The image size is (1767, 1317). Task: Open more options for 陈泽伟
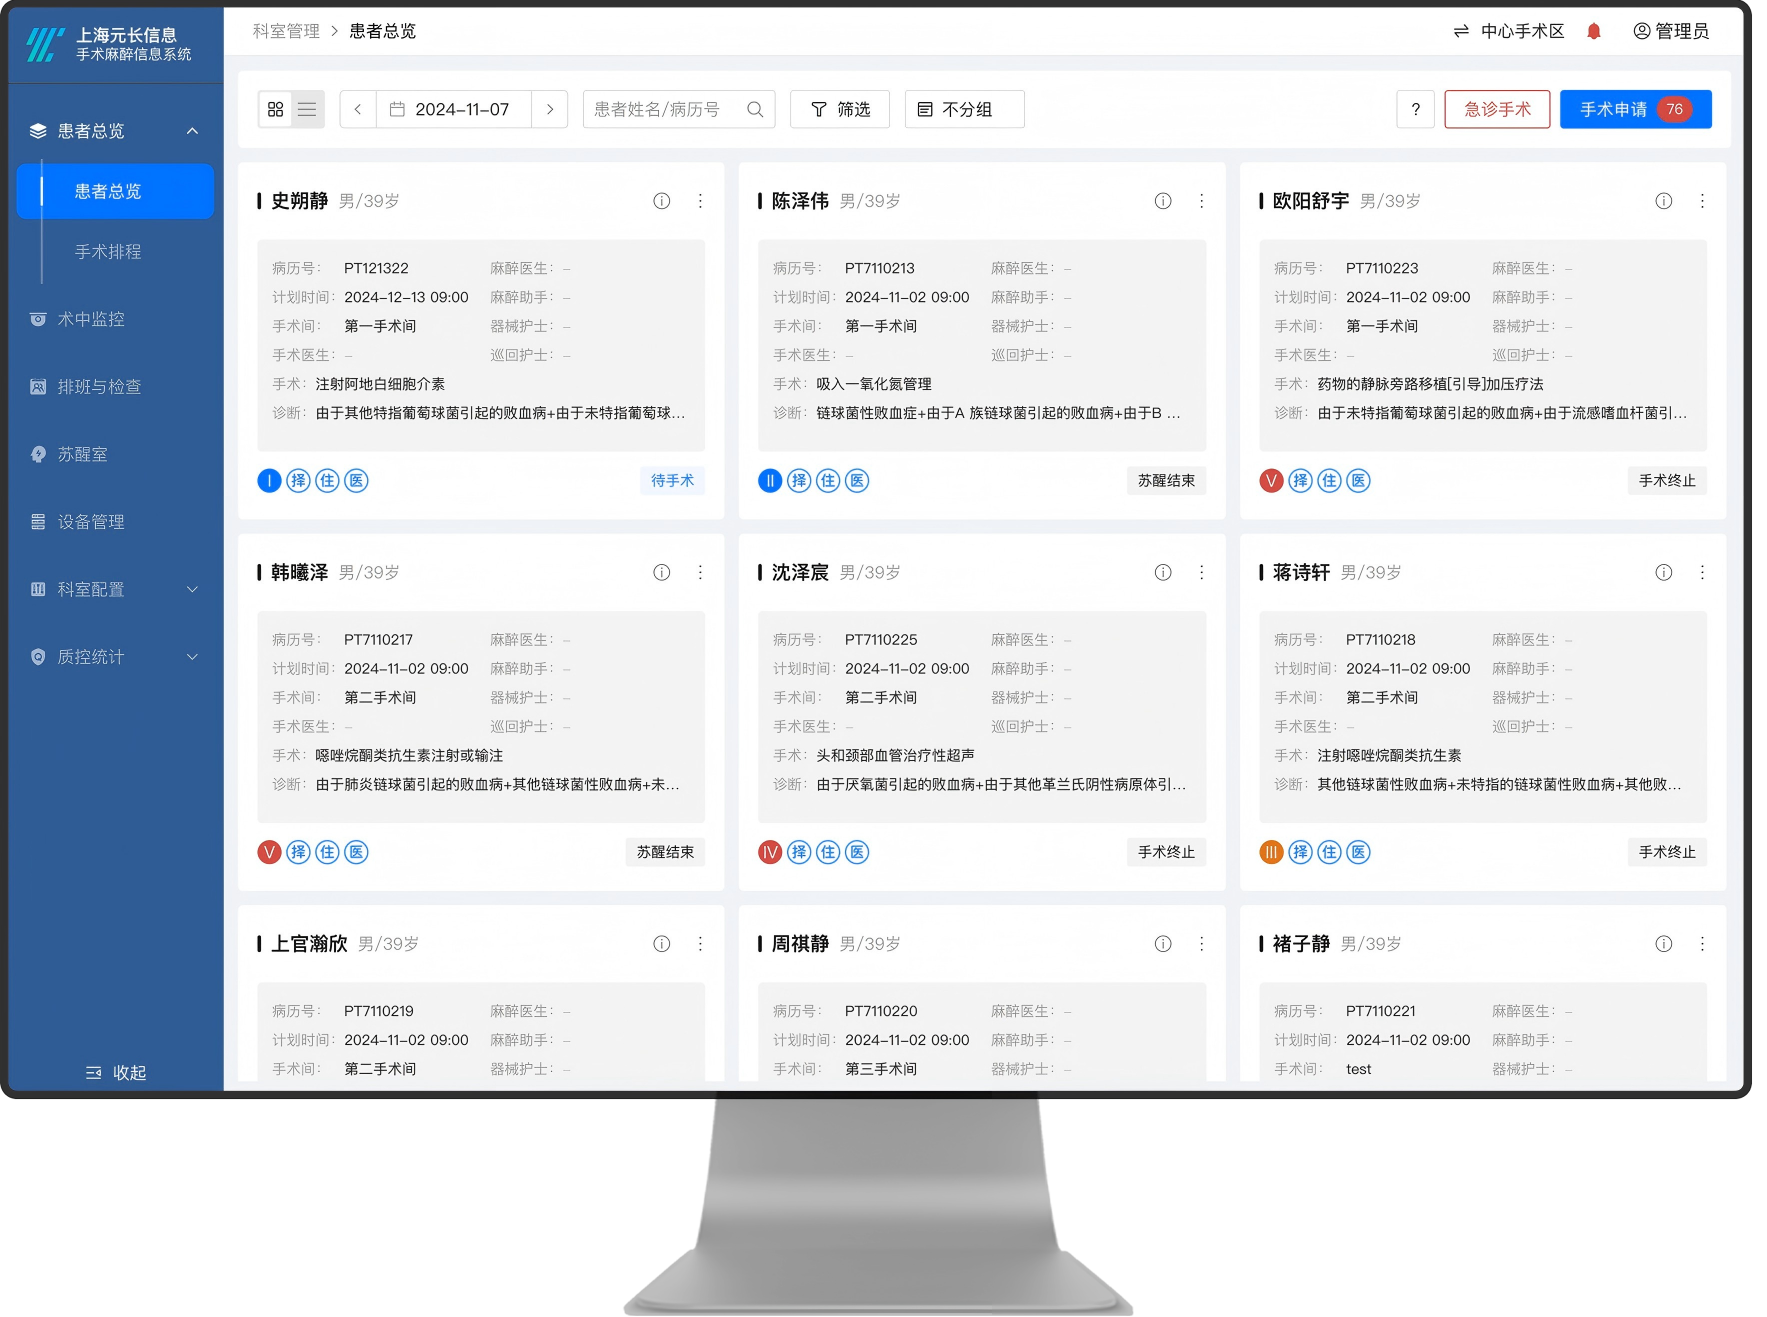coord(1201,201)
